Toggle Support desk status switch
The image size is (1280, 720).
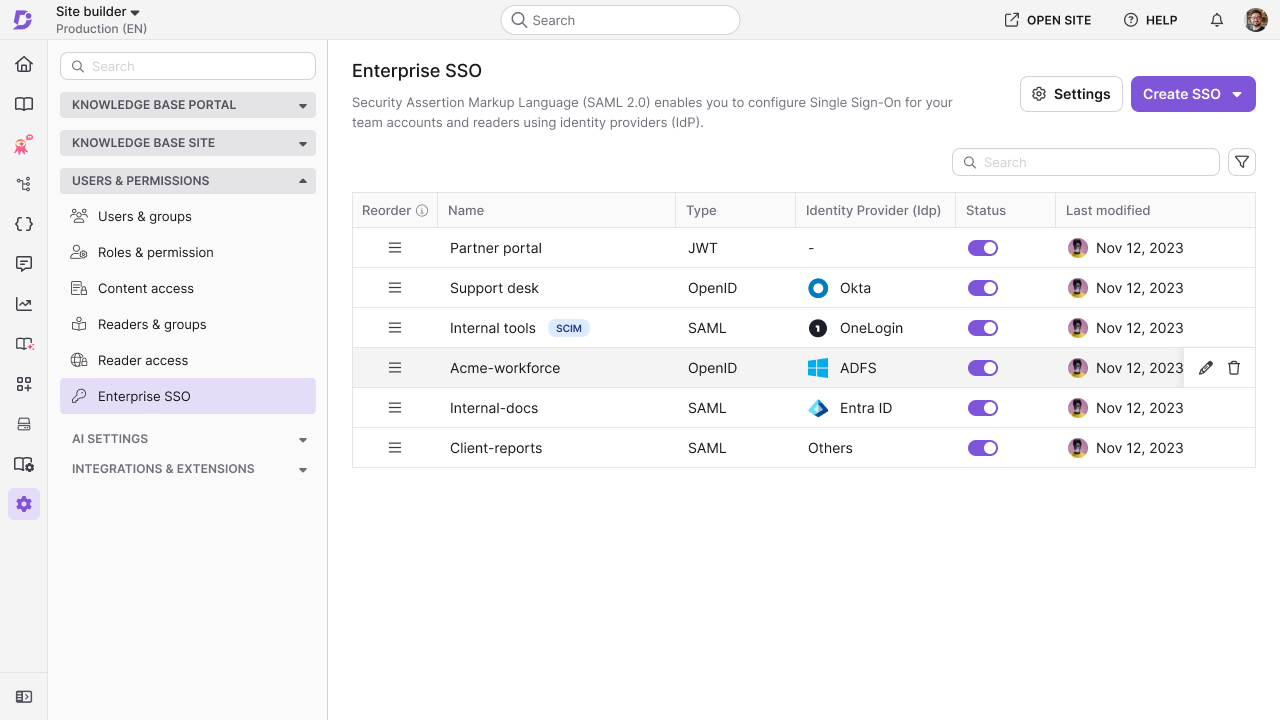(983, 288)
